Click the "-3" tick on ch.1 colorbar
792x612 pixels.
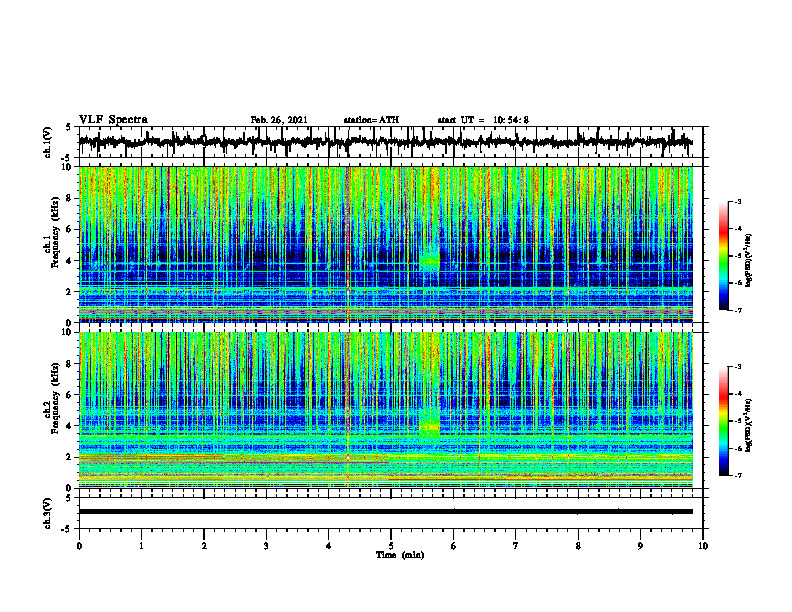(737, 201)
